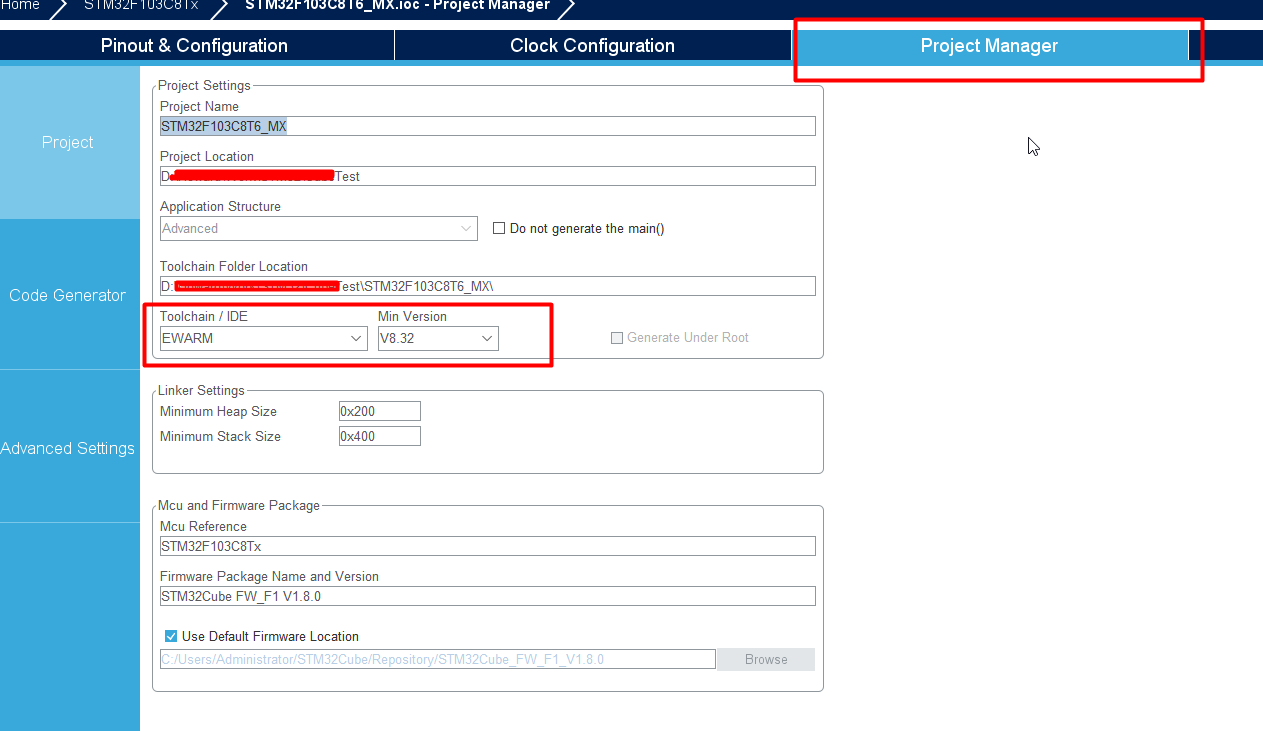This screenshot has width=1263, height=731.
Task: Open the Min Version dropdown
Action: [x=438, y=338]
